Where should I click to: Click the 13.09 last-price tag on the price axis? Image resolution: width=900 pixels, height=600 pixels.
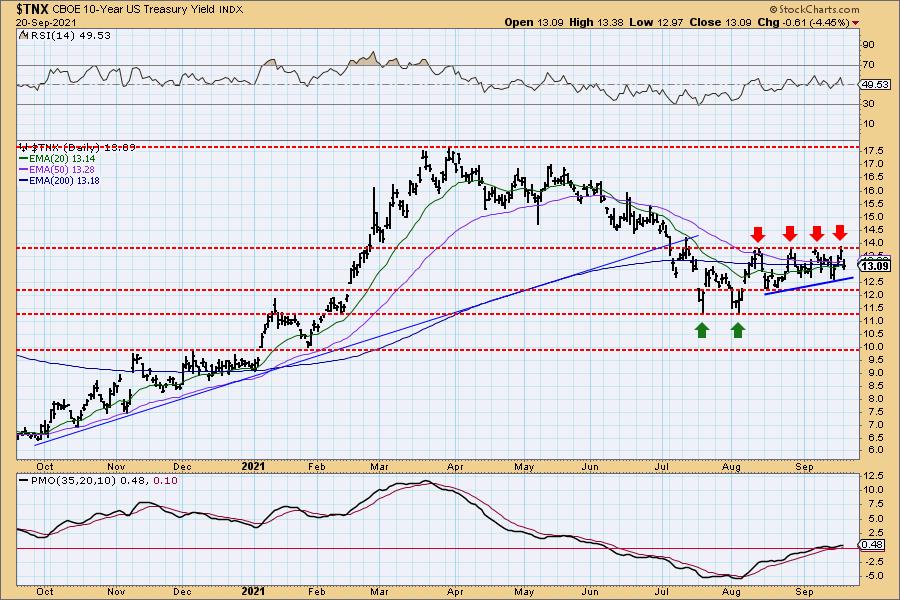[875, 266]
